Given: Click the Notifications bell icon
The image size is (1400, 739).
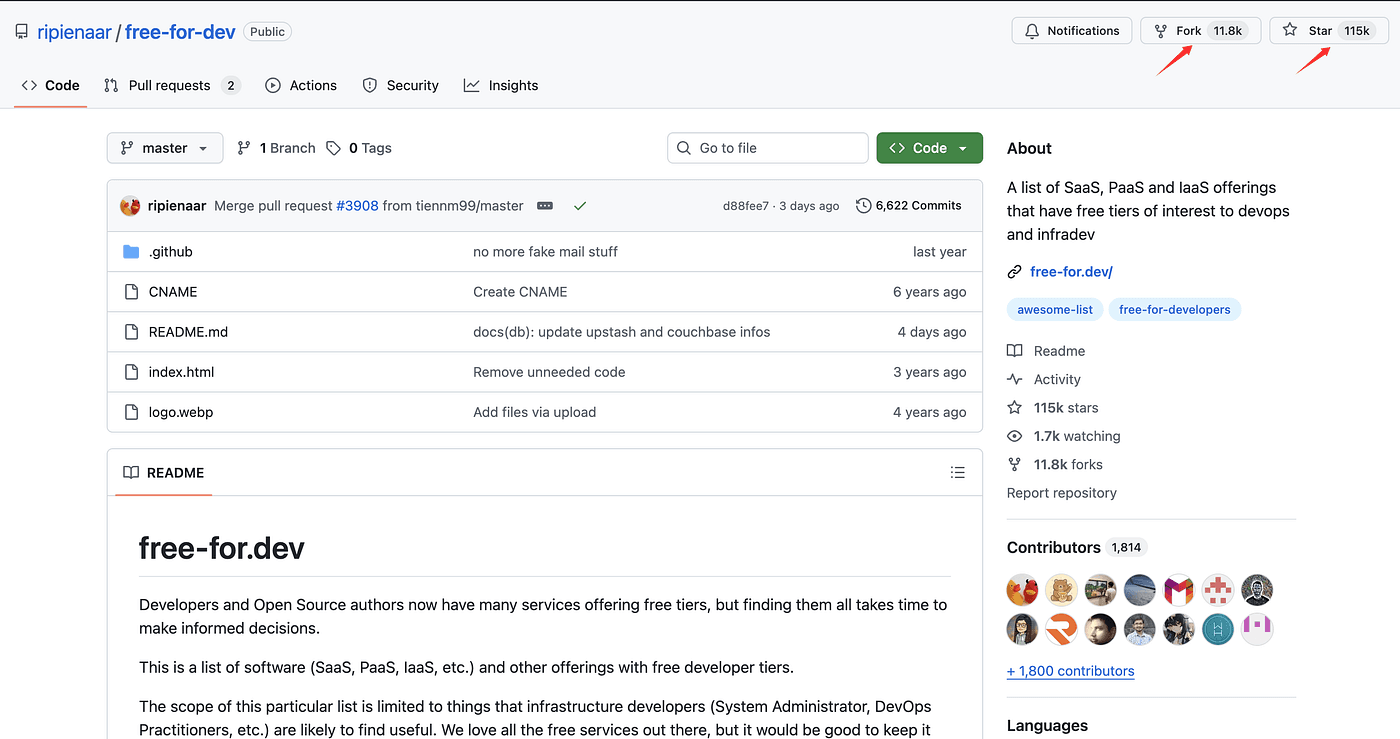Looking at the screenshot, I should tap(1033, 31).
